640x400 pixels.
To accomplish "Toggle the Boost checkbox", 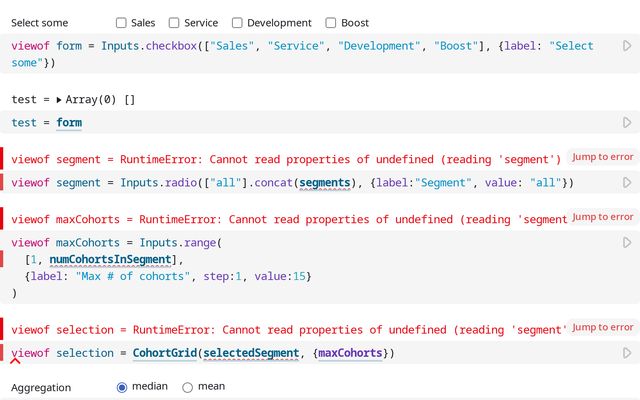I will (332, 23).
